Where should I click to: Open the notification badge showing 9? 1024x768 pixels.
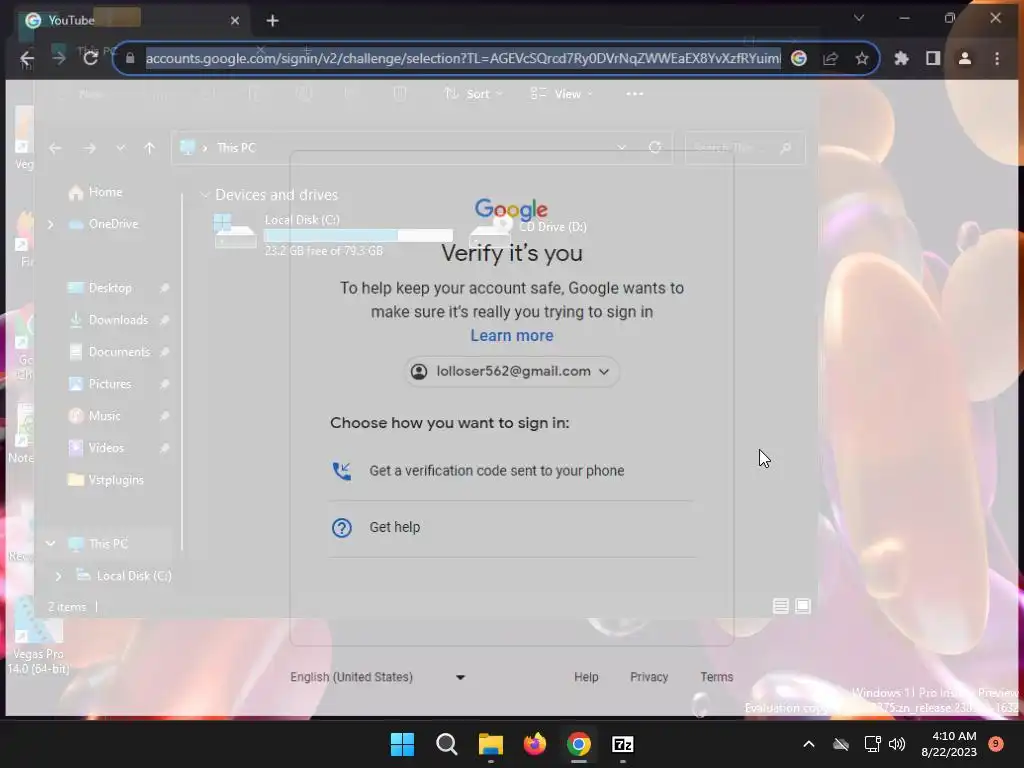click(x=995, y=744)
